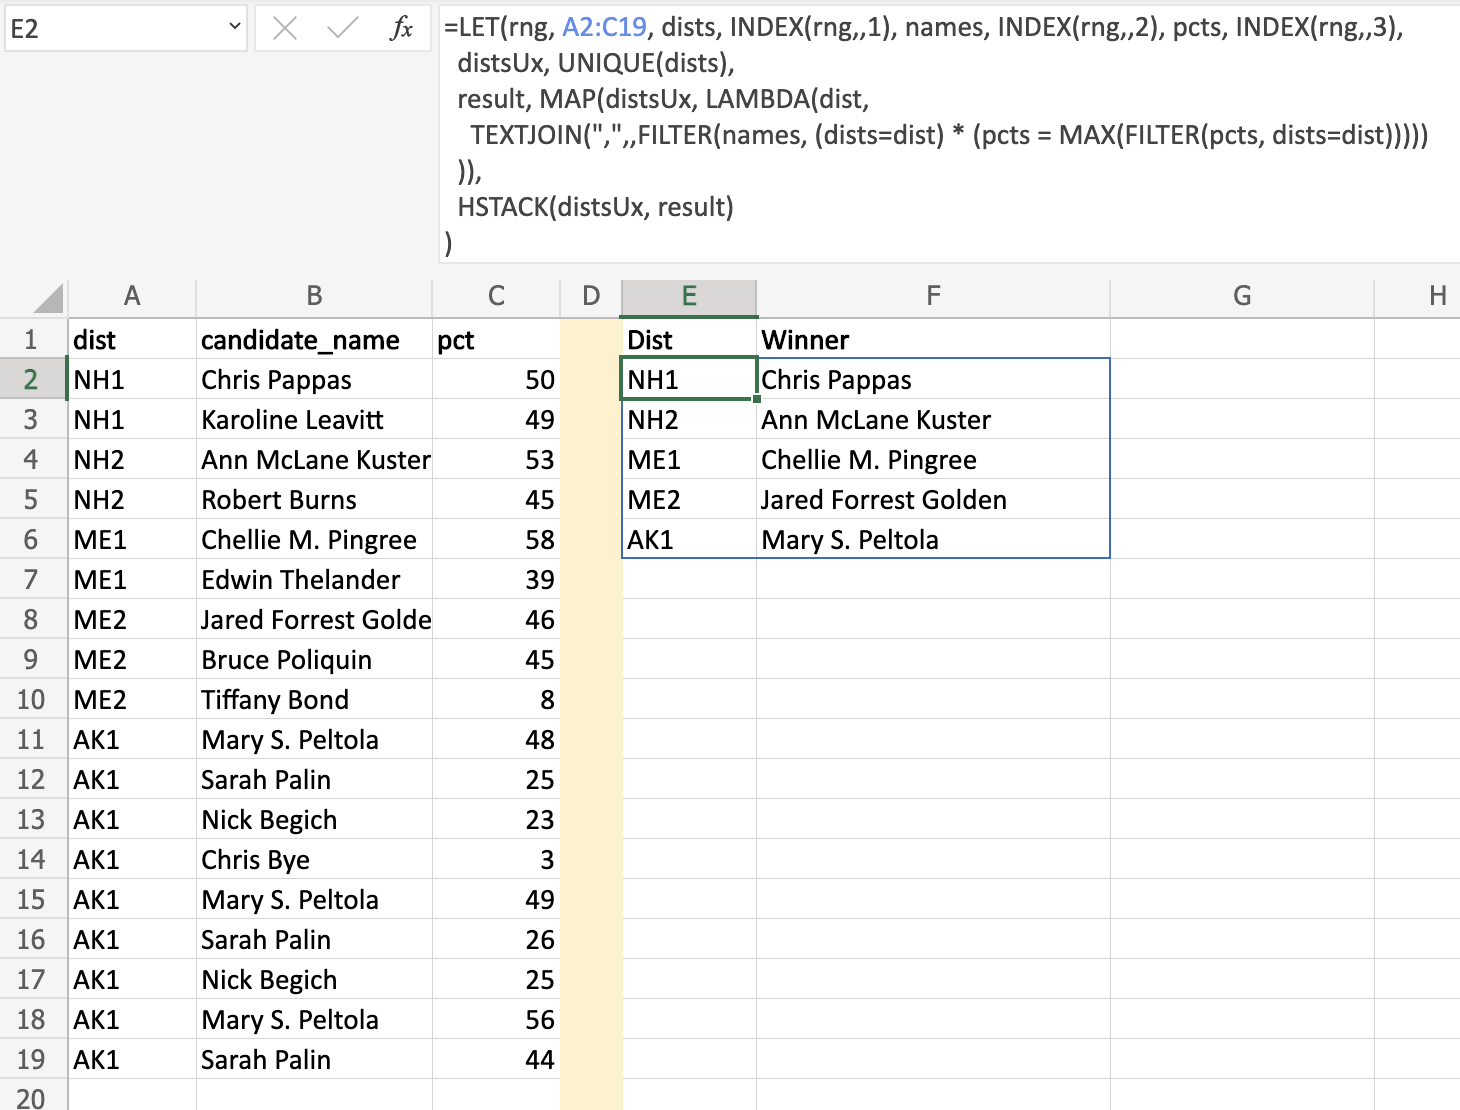Image resolution: width=1460 pixels, height=1110 pixels.
Task: Open the Insert Function fx icon
Action: click(401, 28)
